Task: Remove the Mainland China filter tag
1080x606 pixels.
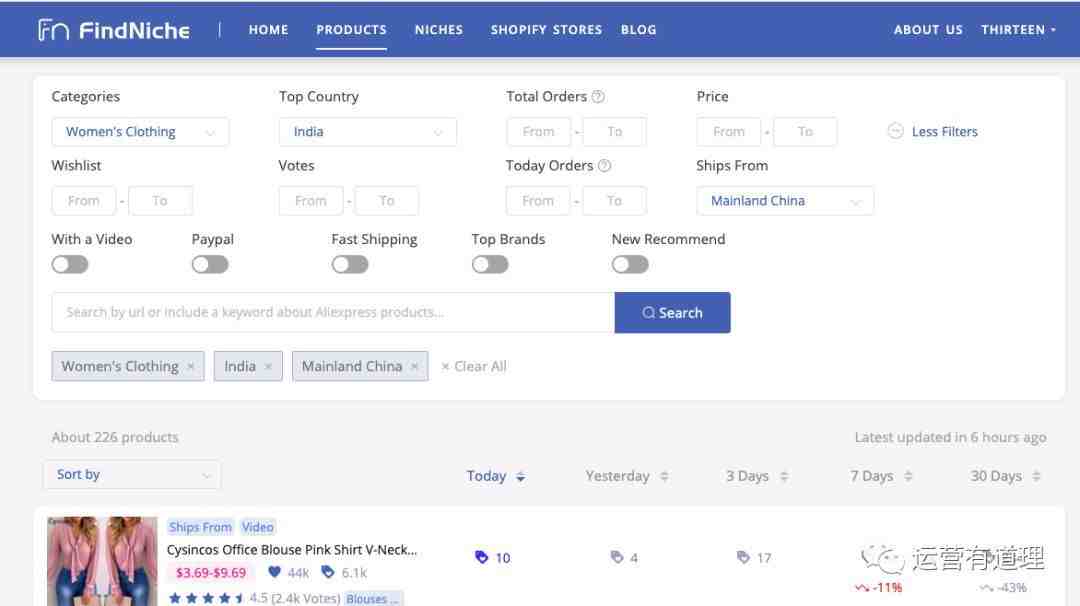Action: tap(414, 366)
